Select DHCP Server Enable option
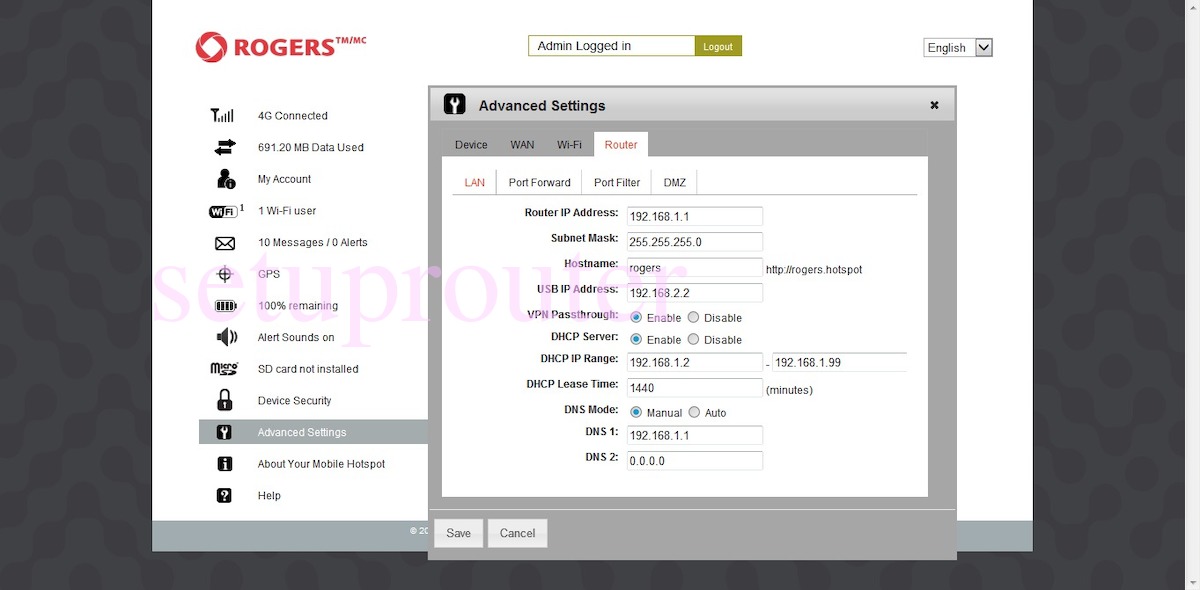Screen dimensions: 1200x590 coord(636,339)
